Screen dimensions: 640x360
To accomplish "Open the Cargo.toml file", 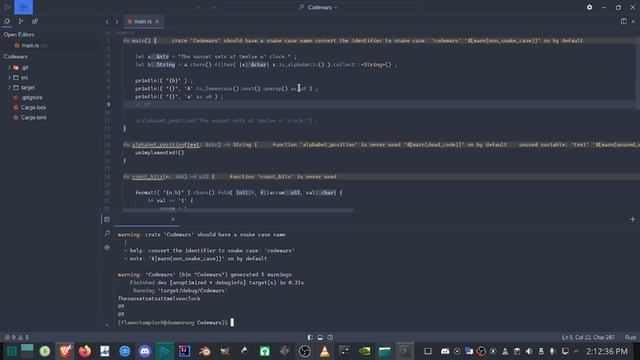I will coord(33,118).
